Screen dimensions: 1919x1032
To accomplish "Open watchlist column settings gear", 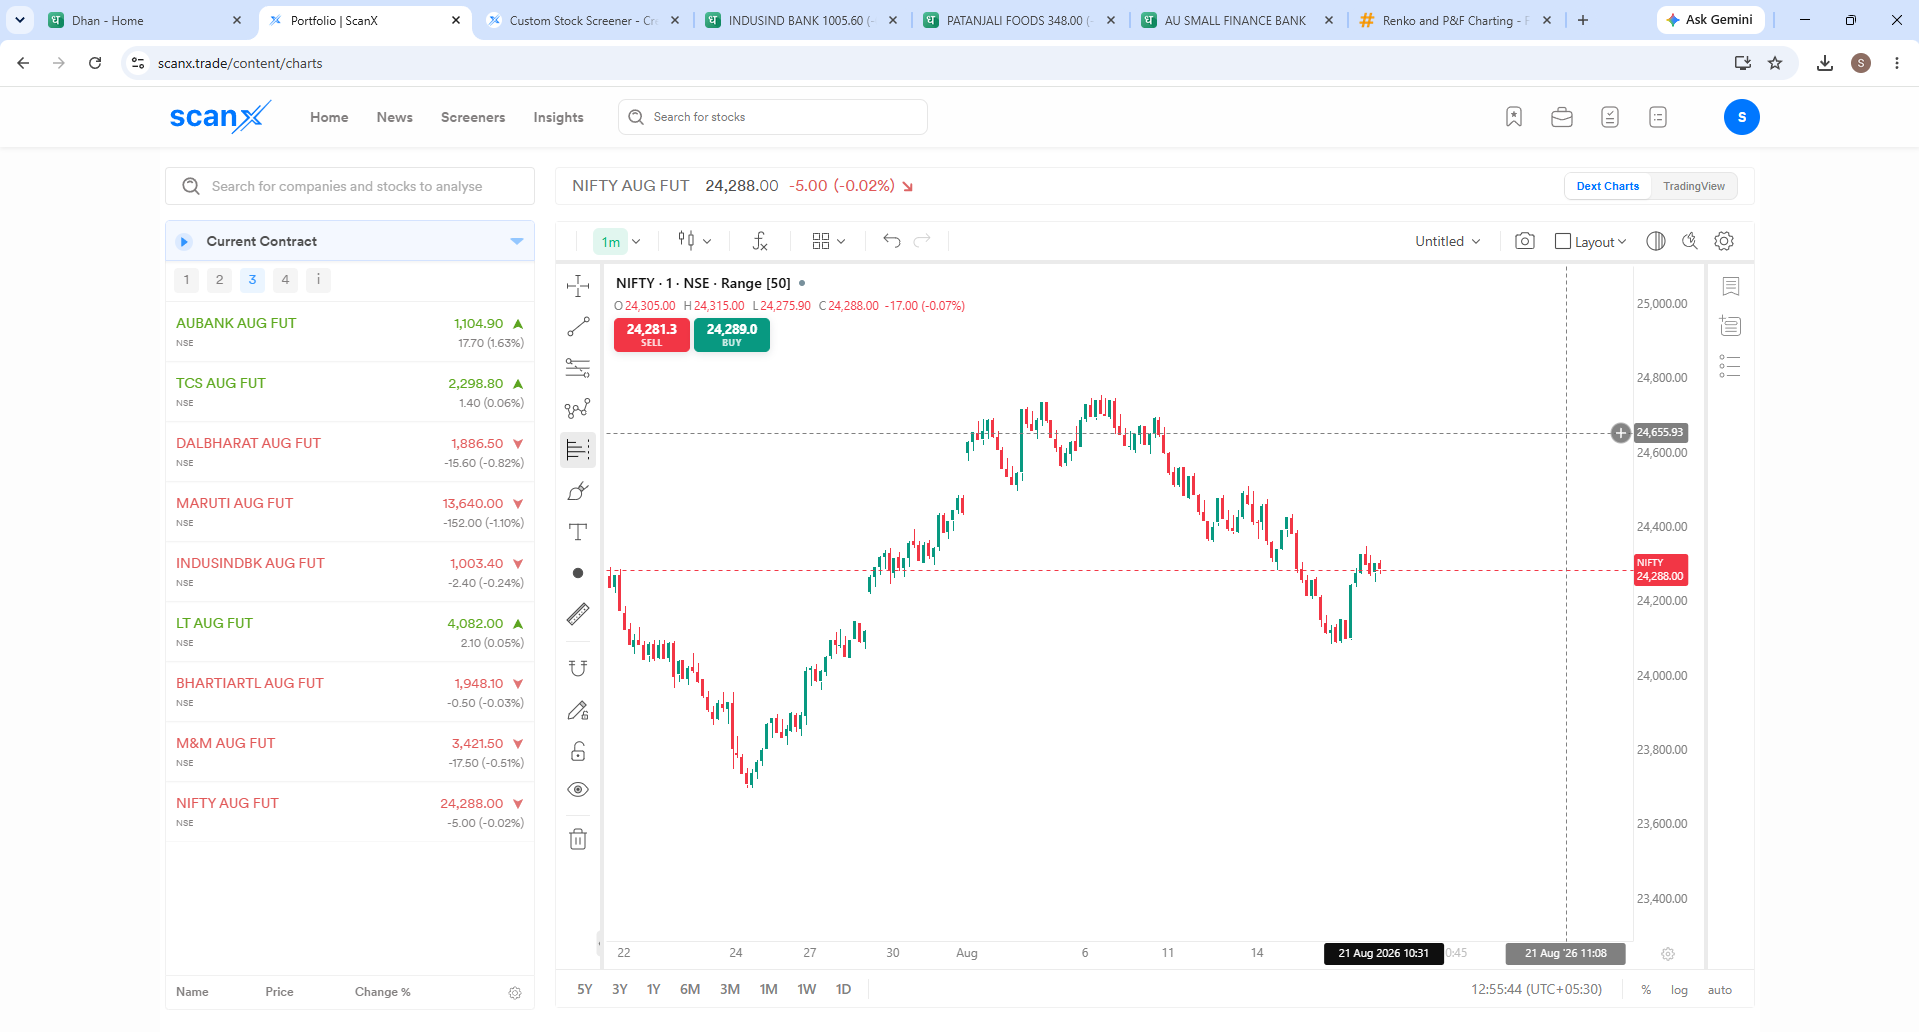I will 515,993.
